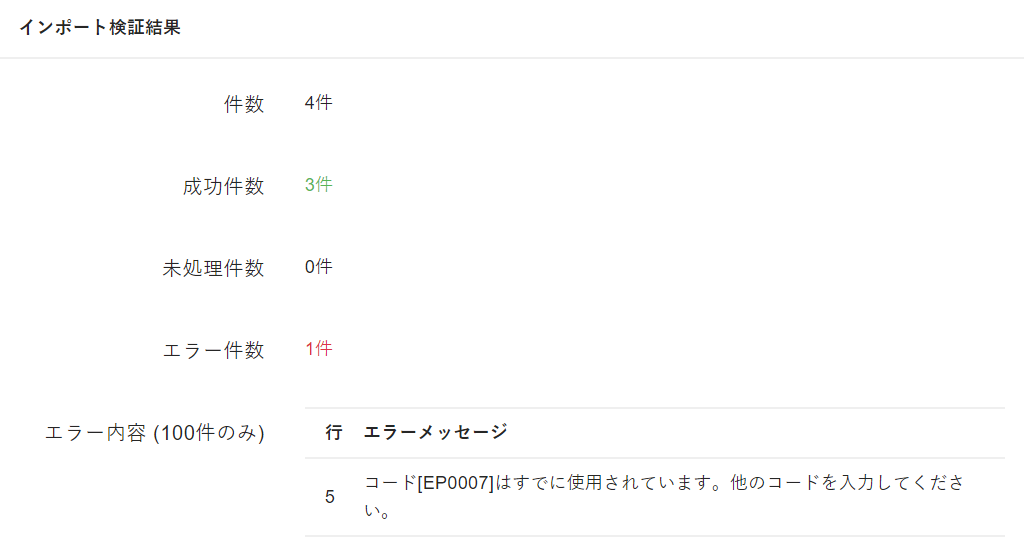Select row number 5 in error table
The height and width of the screenshot is (557, 1024).
click(x=330, y=497)
